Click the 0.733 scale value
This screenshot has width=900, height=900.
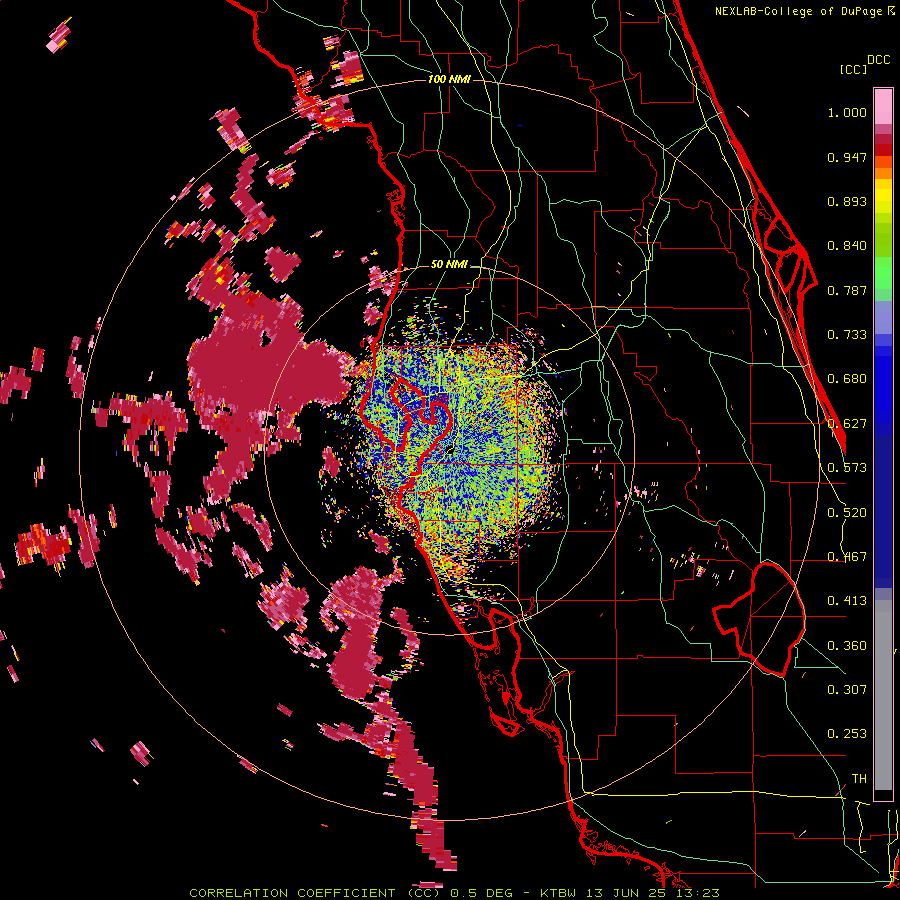847,335
